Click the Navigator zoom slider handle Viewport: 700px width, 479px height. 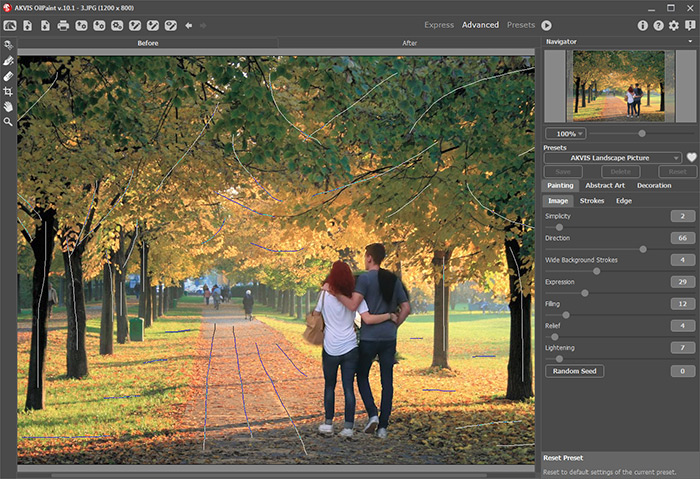click(x=642, y=133)
